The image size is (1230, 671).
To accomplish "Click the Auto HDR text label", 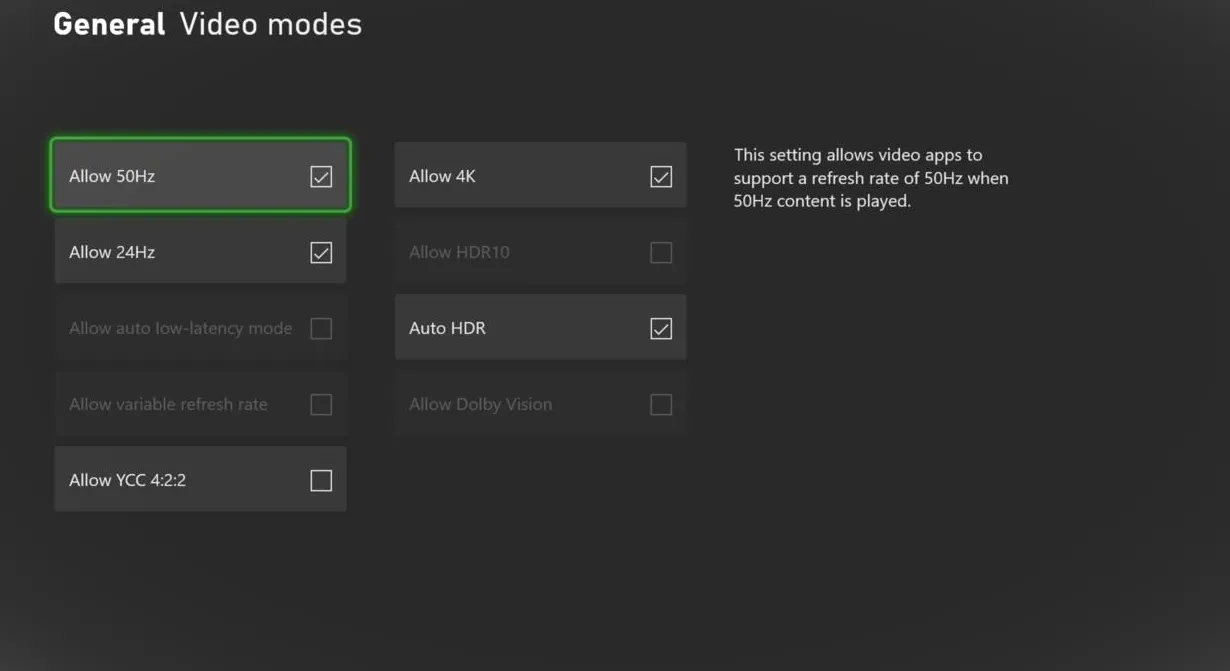I will (447, 329).
